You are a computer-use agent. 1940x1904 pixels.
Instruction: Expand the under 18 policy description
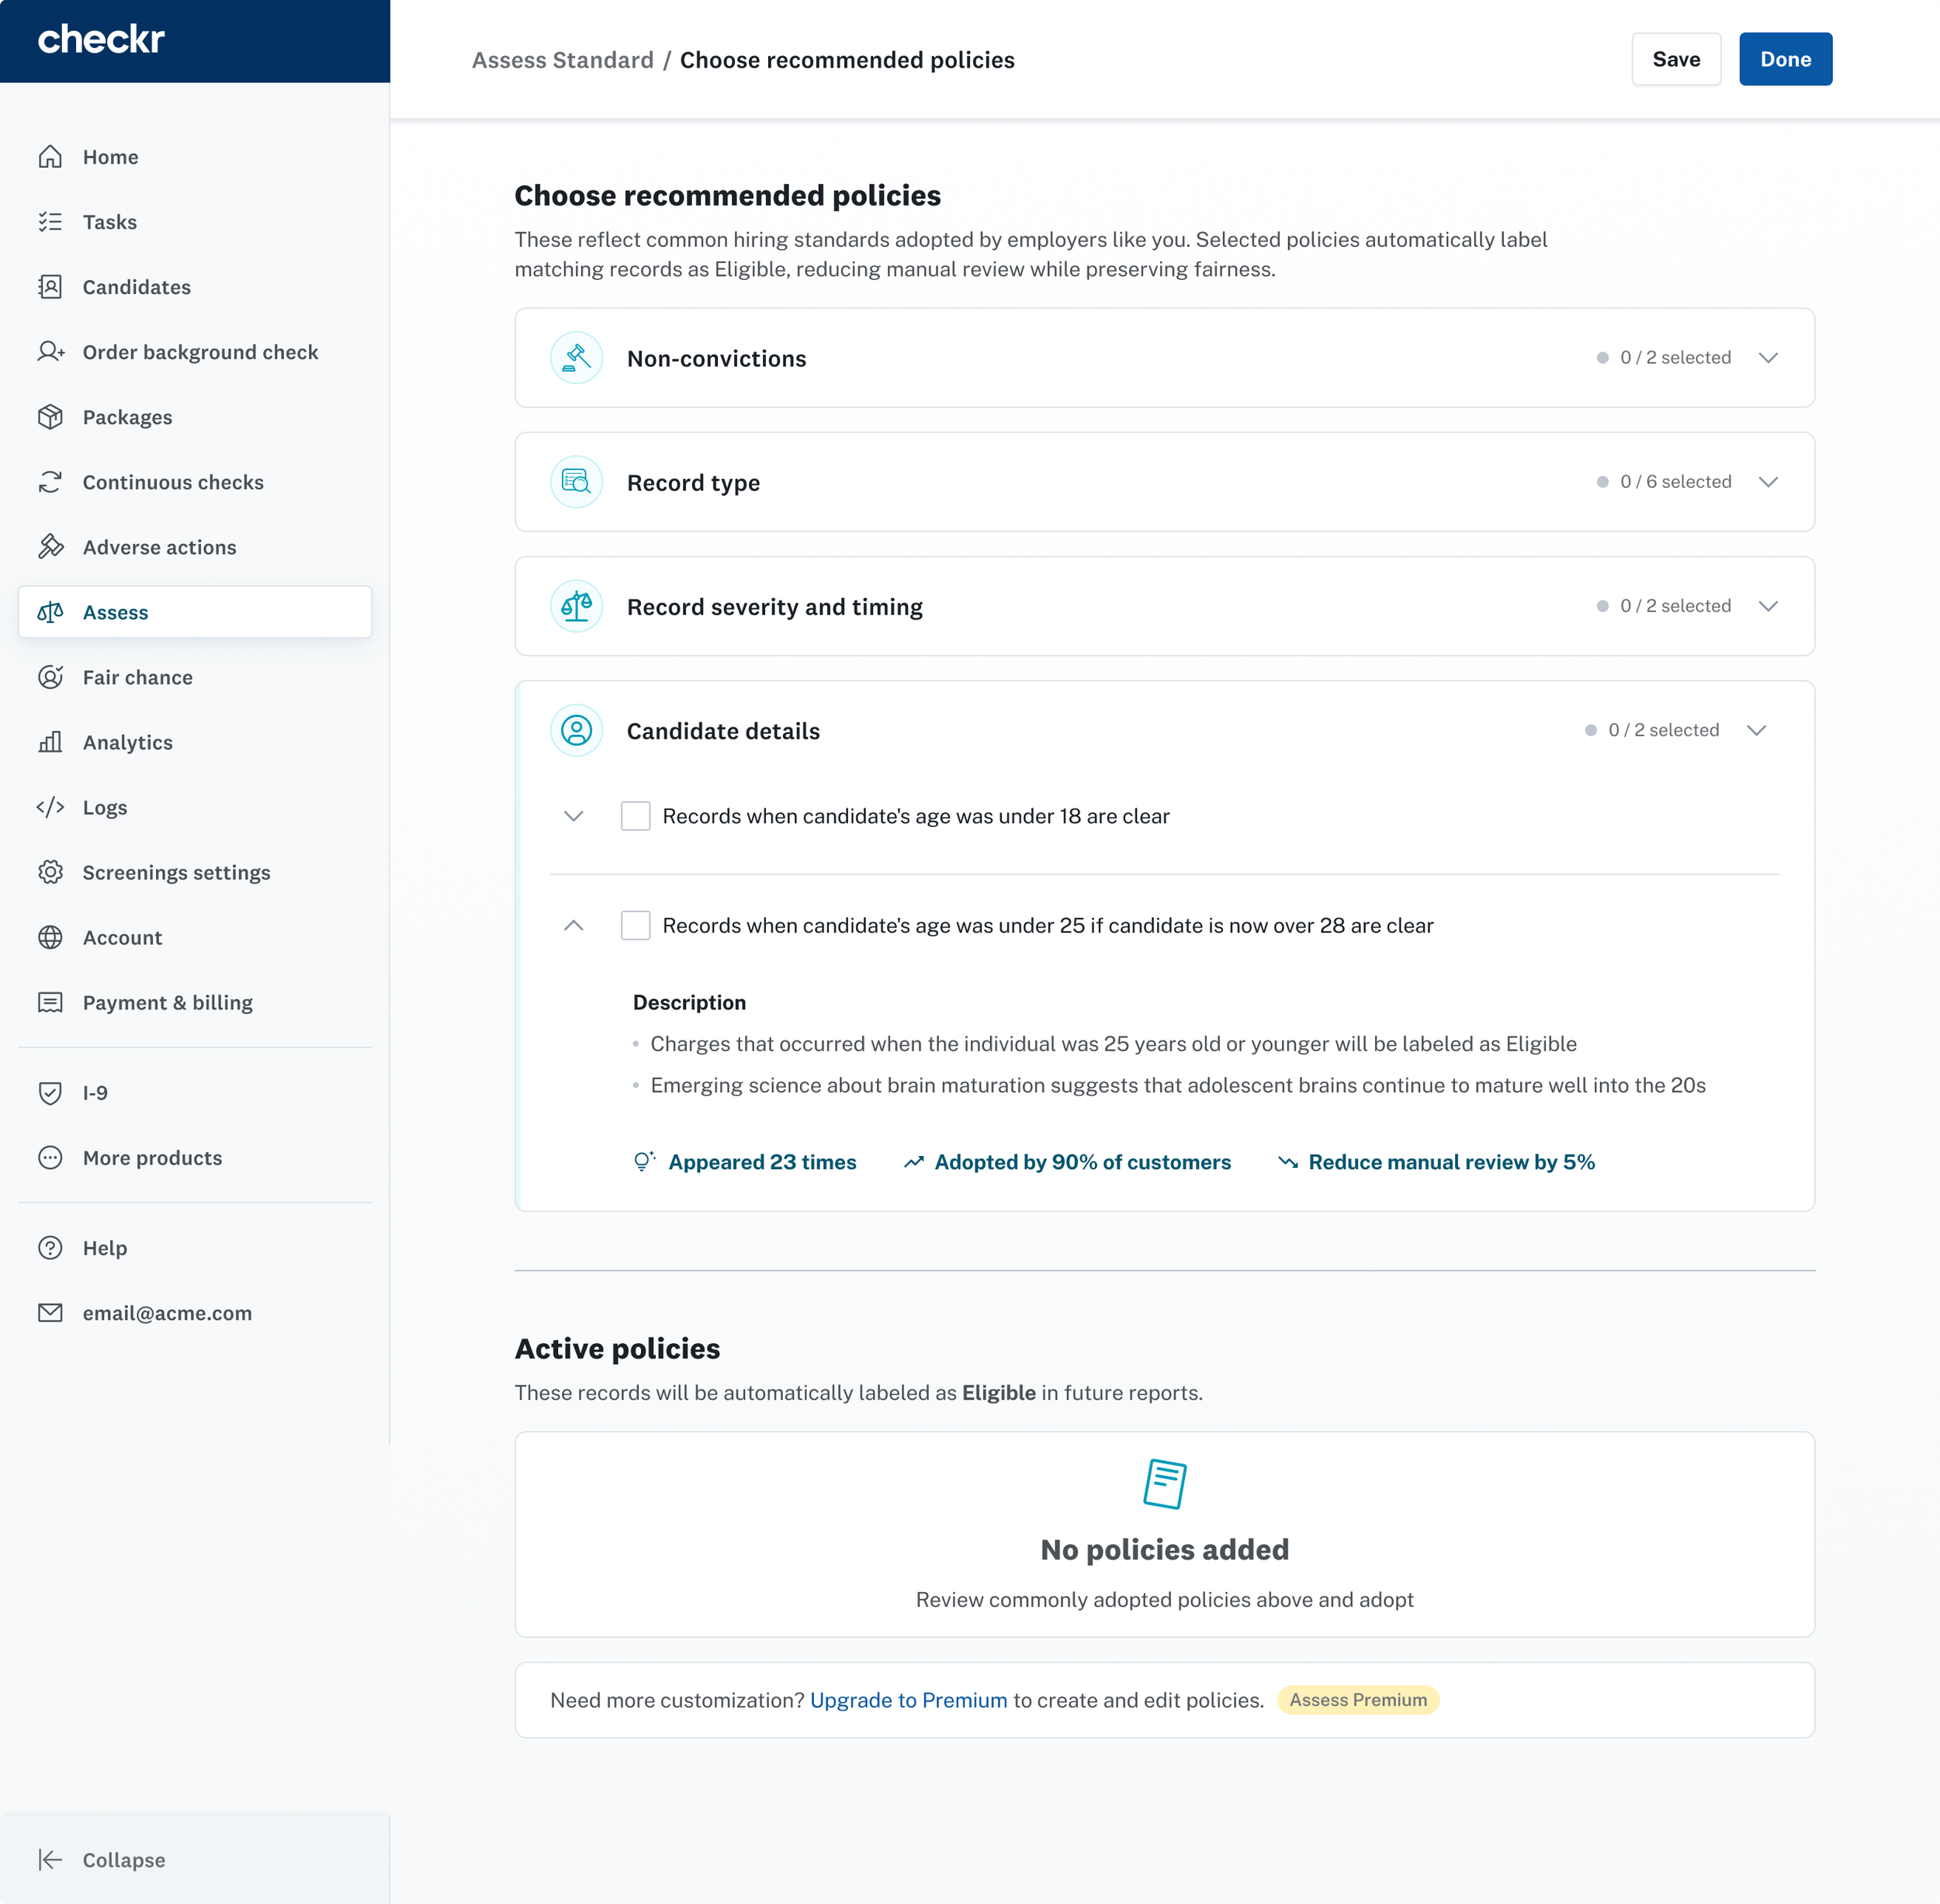pyautogui.click(x=573, y=816)
